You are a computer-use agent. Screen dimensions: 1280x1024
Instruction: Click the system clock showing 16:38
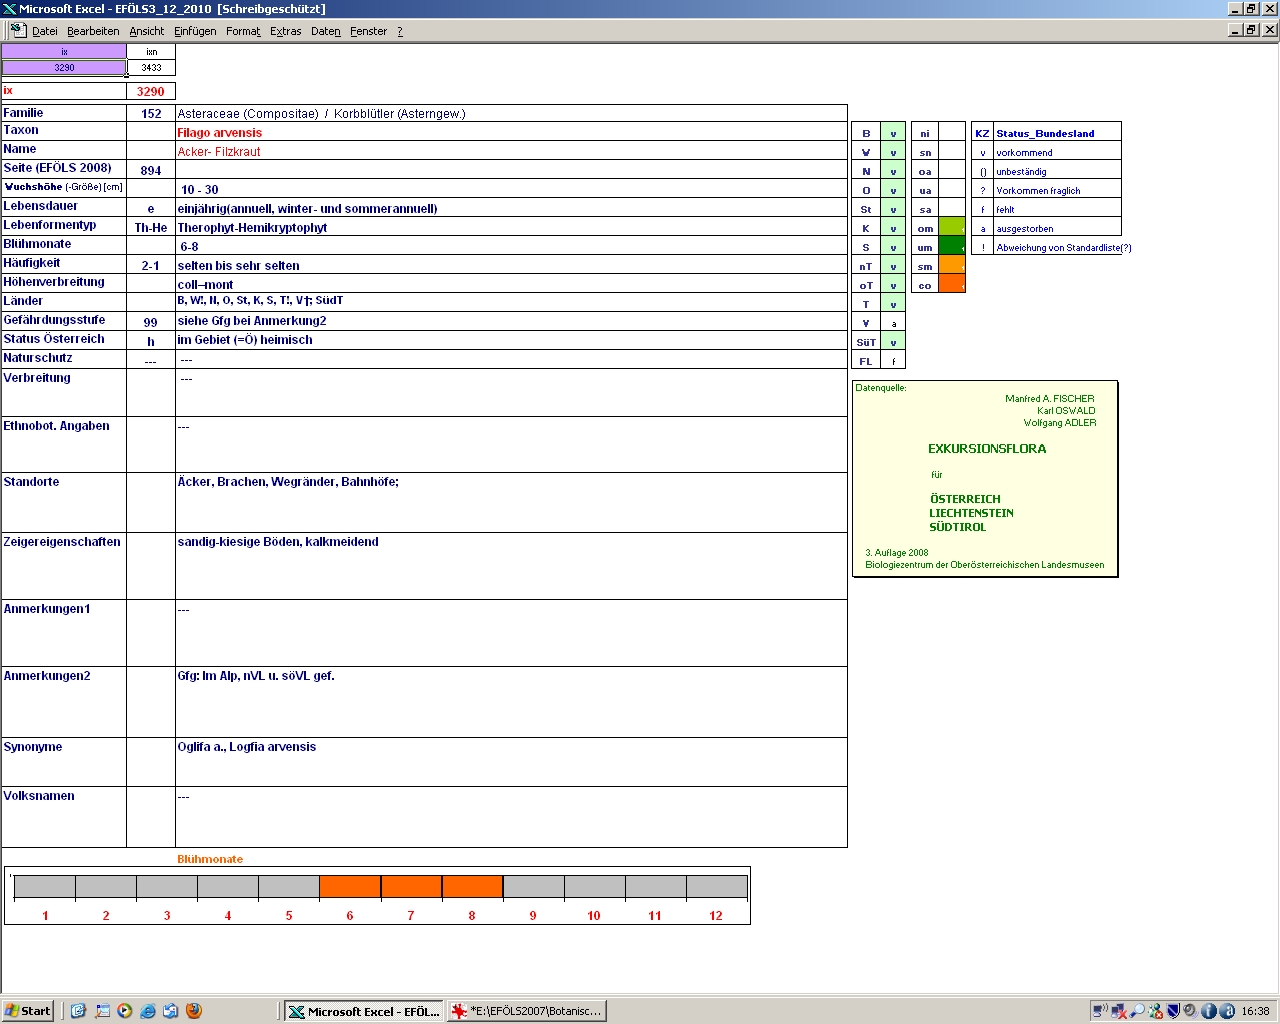[1255, 1011]
